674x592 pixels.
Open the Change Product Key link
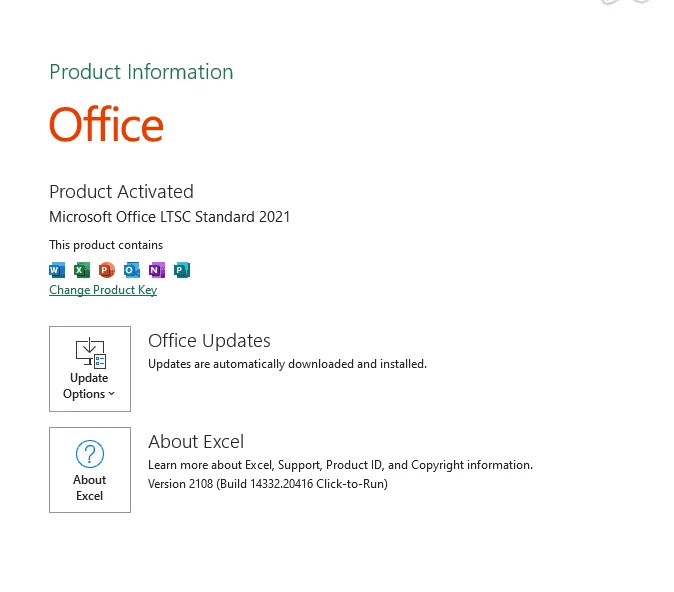pyautogui.click(x=103, y=290)
